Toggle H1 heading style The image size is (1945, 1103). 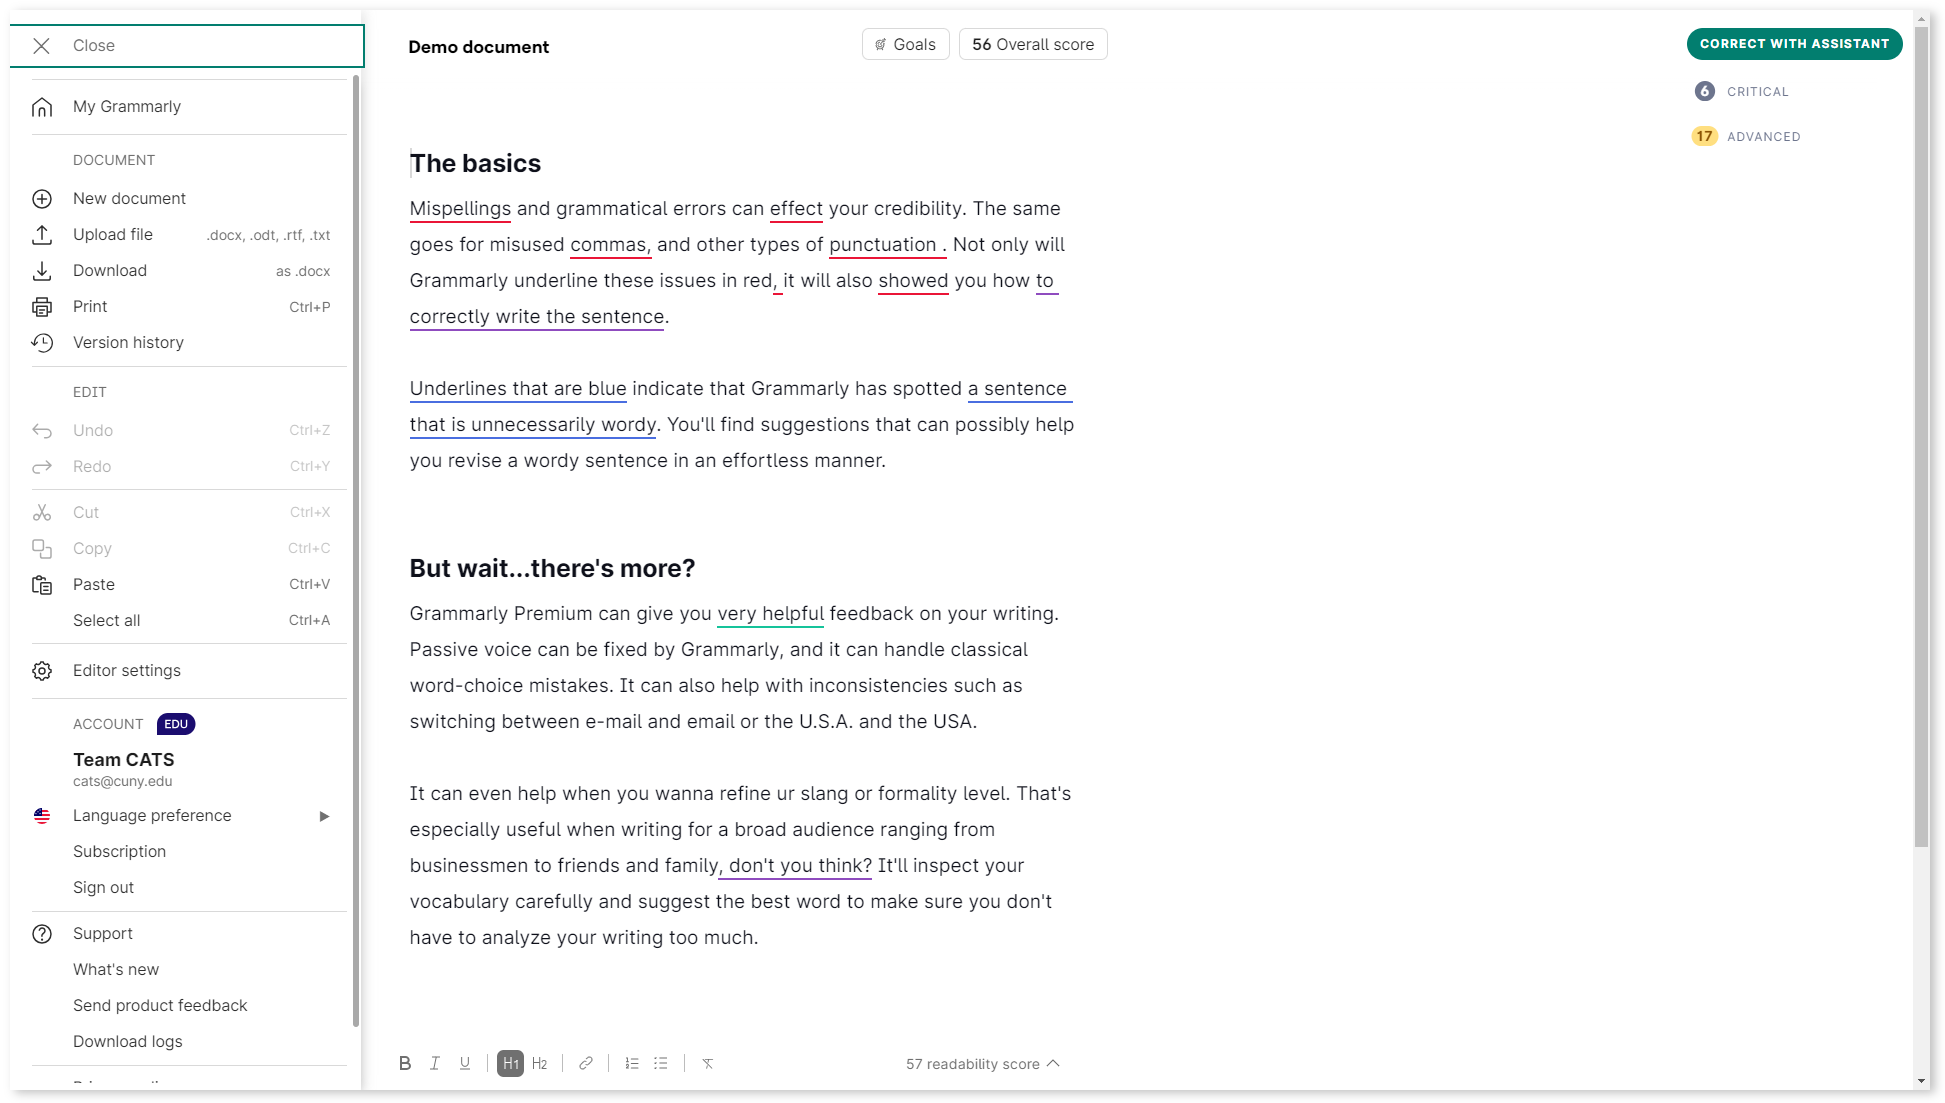tap(510, 1063)
